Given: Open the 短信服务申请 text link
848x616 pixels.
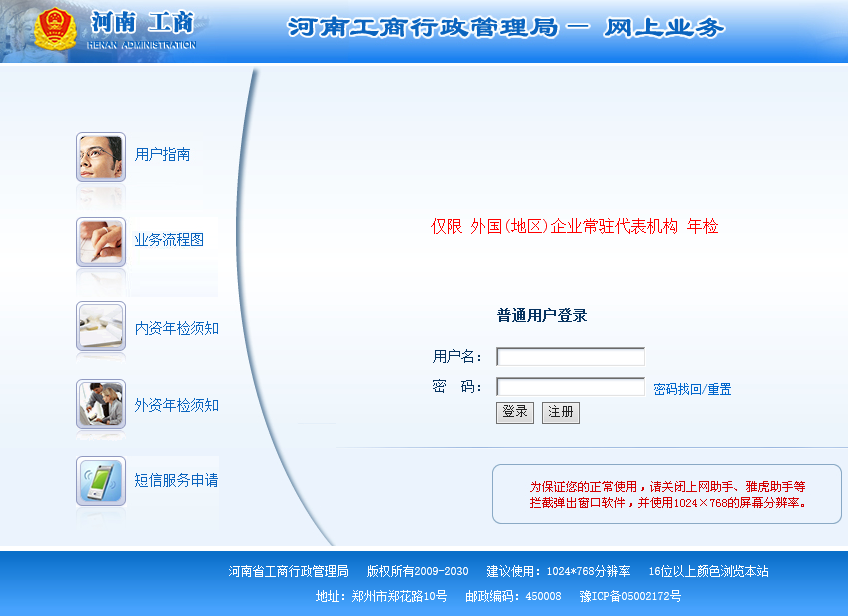Looking at the screenshot, I should pos(176,480).
